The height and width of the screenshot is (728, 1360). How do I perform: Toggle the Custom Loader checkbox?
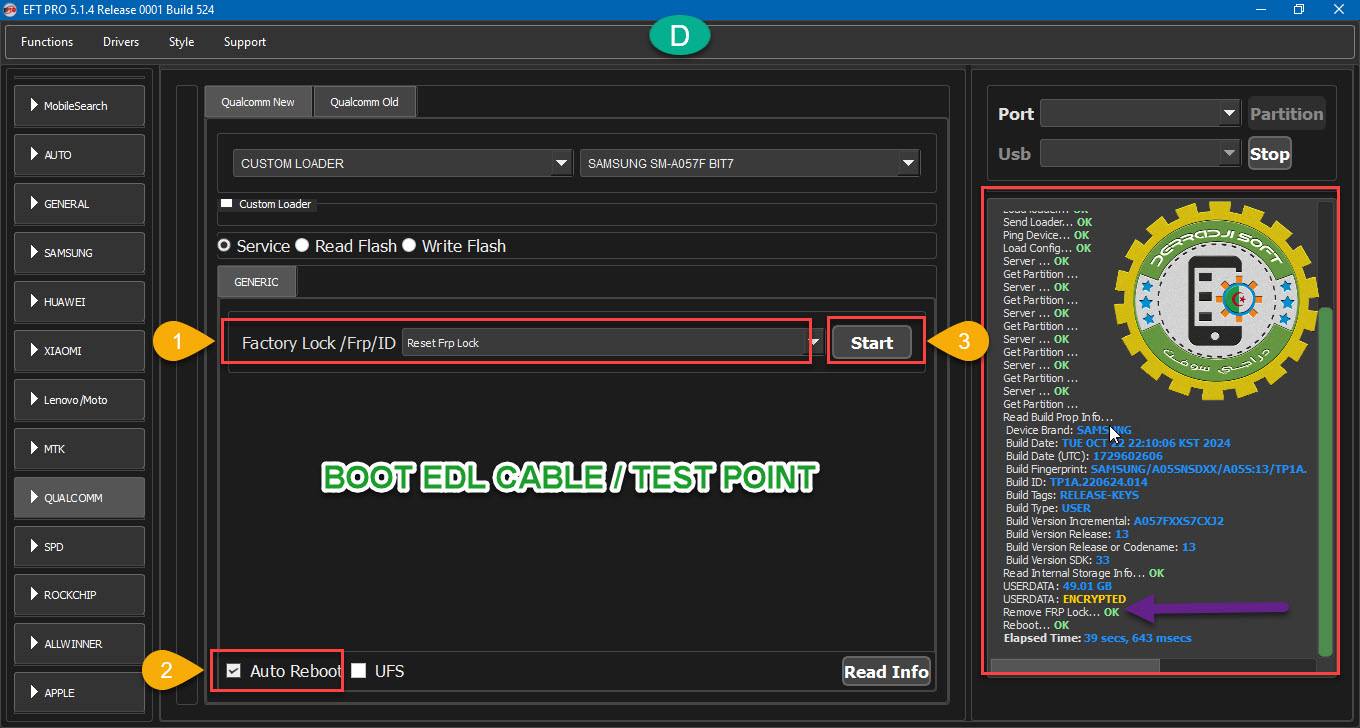coord(227,204)
